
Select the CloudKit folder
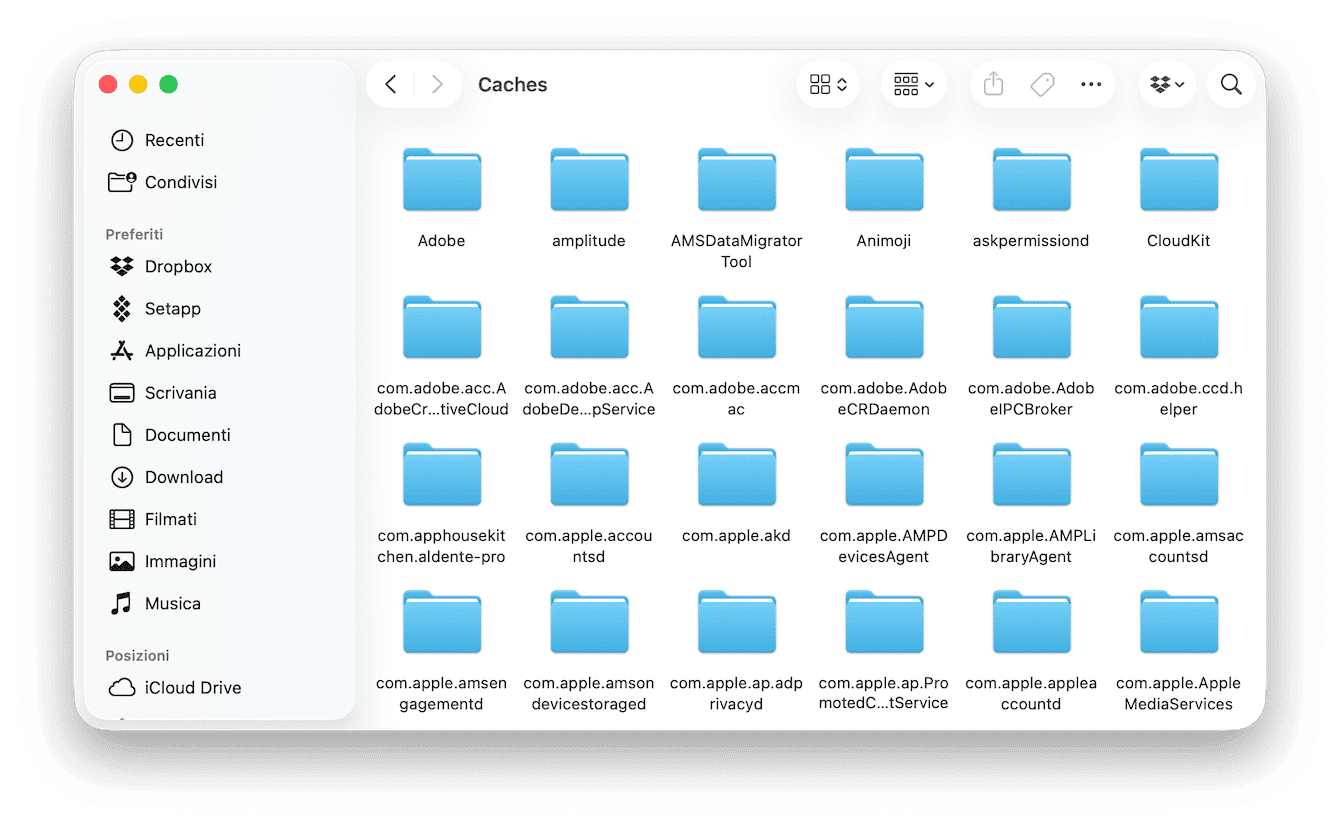tap(1179, 180)
